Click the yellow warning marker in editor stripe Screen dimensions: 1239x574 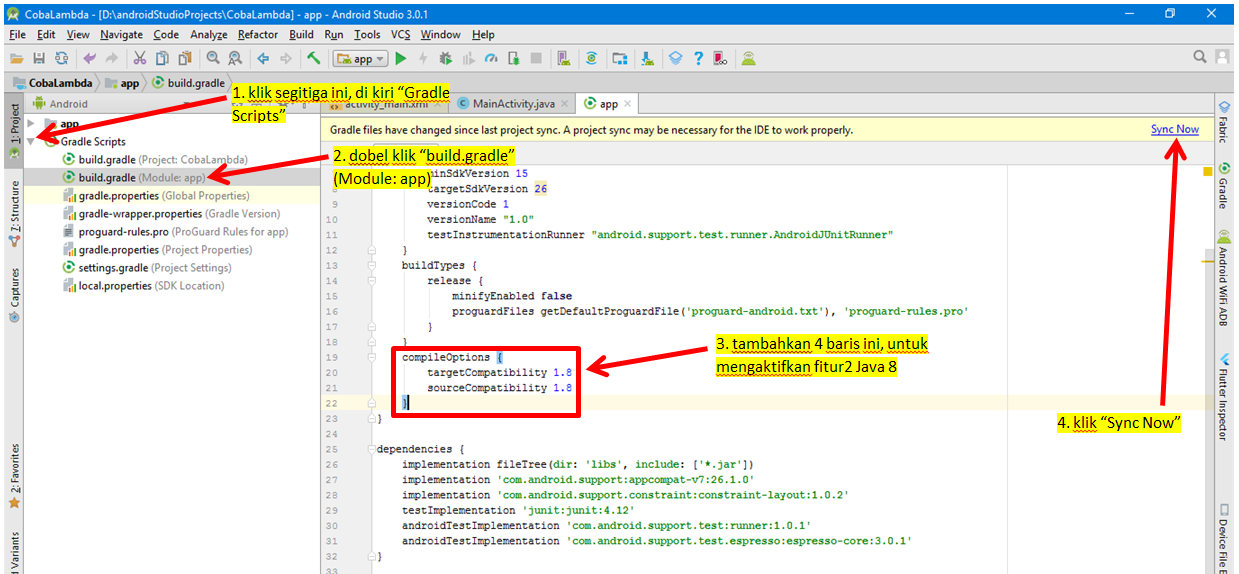1208,172
